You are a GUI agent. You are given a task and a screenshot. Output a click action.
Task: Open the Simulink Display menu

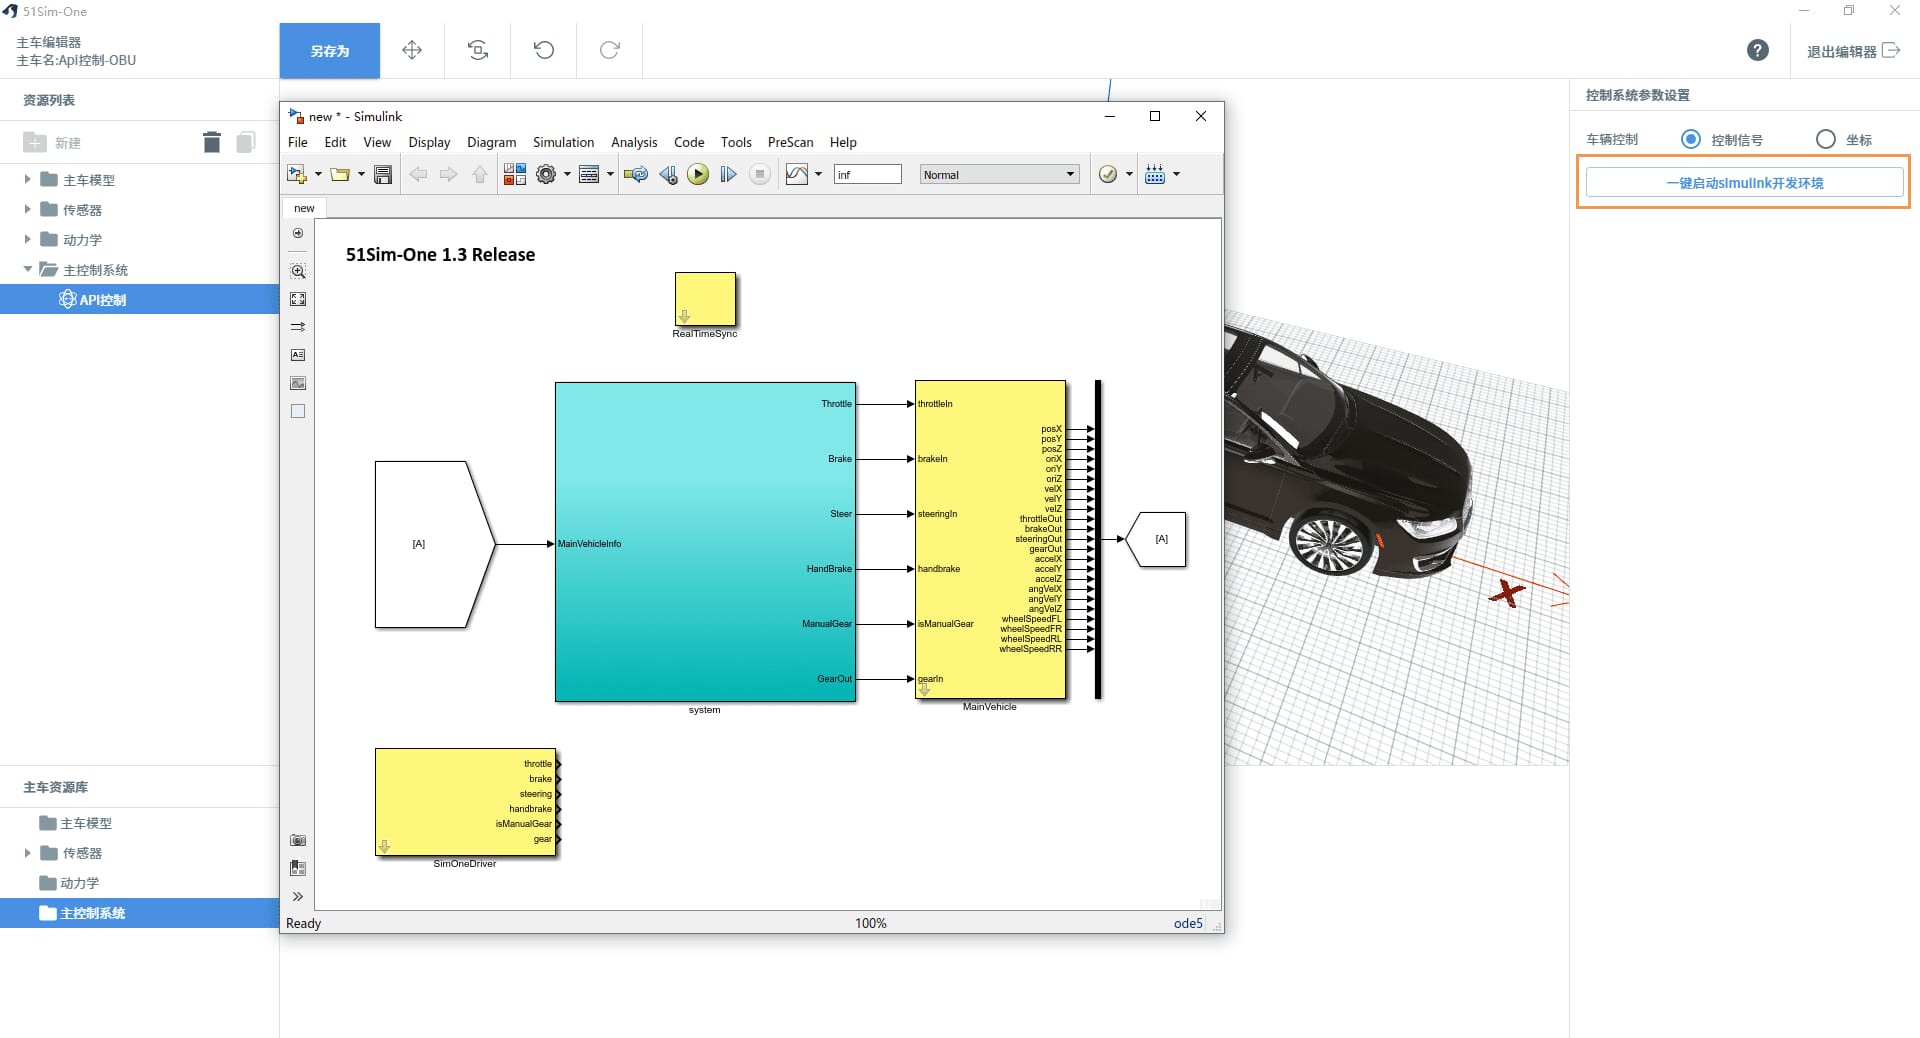click(x=429, y=142)
